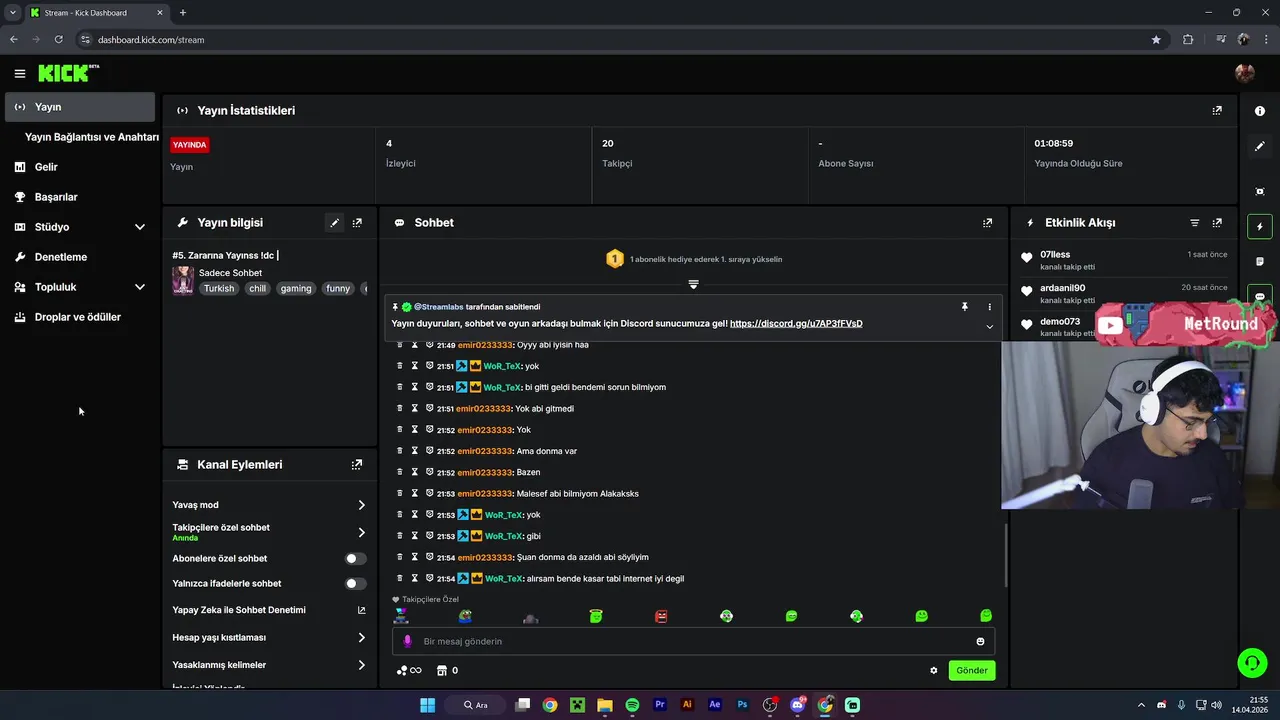Click the pencil icon in the right sidebar
Screen dimensions: 1280x720
point(1260,146)
